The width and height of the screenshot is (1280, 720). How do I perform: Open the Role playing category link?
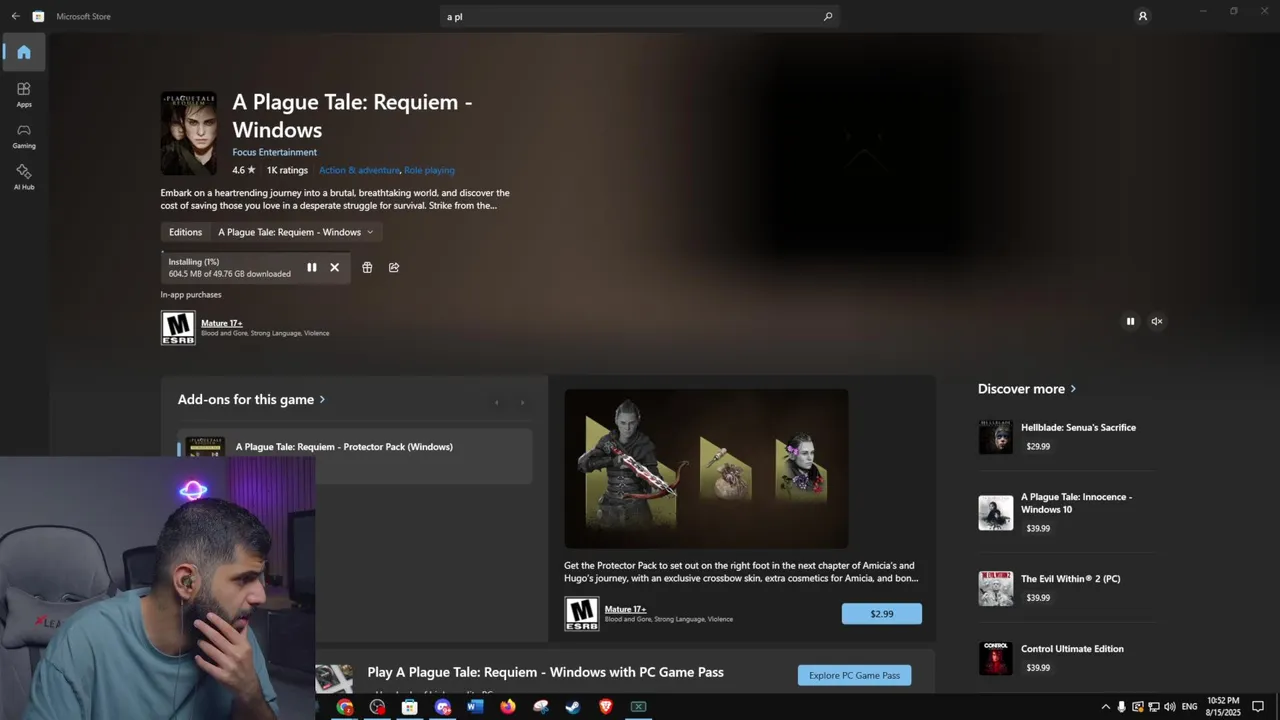(429, 170)
